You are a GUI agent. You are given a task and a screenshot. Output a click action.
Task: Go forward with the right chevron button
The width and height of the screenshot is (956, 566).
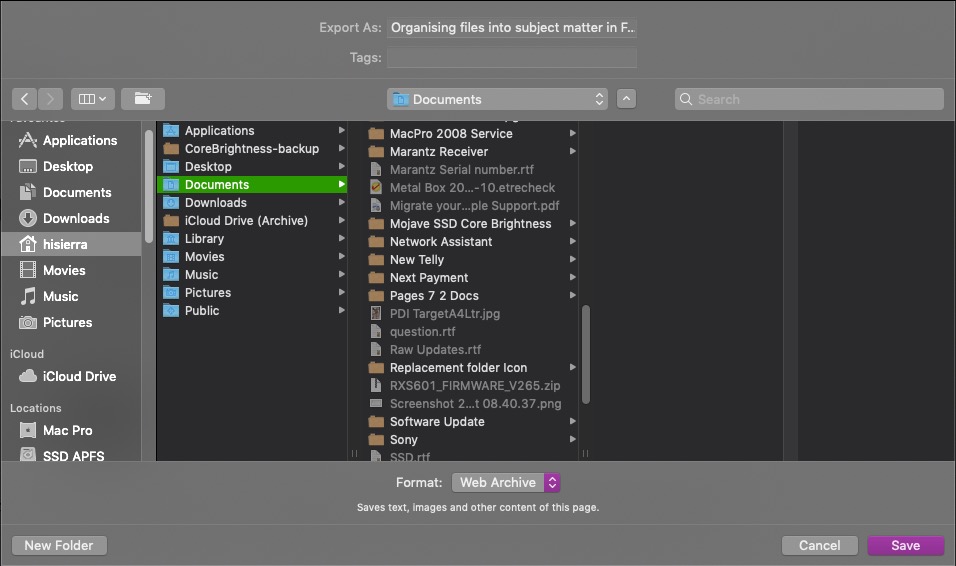coord(51,99)
